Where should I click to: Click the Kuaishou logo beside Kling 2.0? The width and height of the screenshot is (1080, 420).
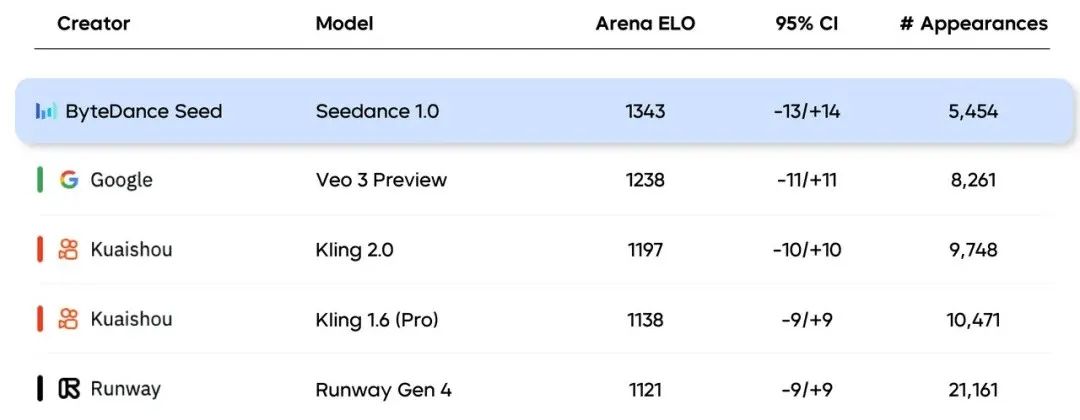(x=68, y=249)
